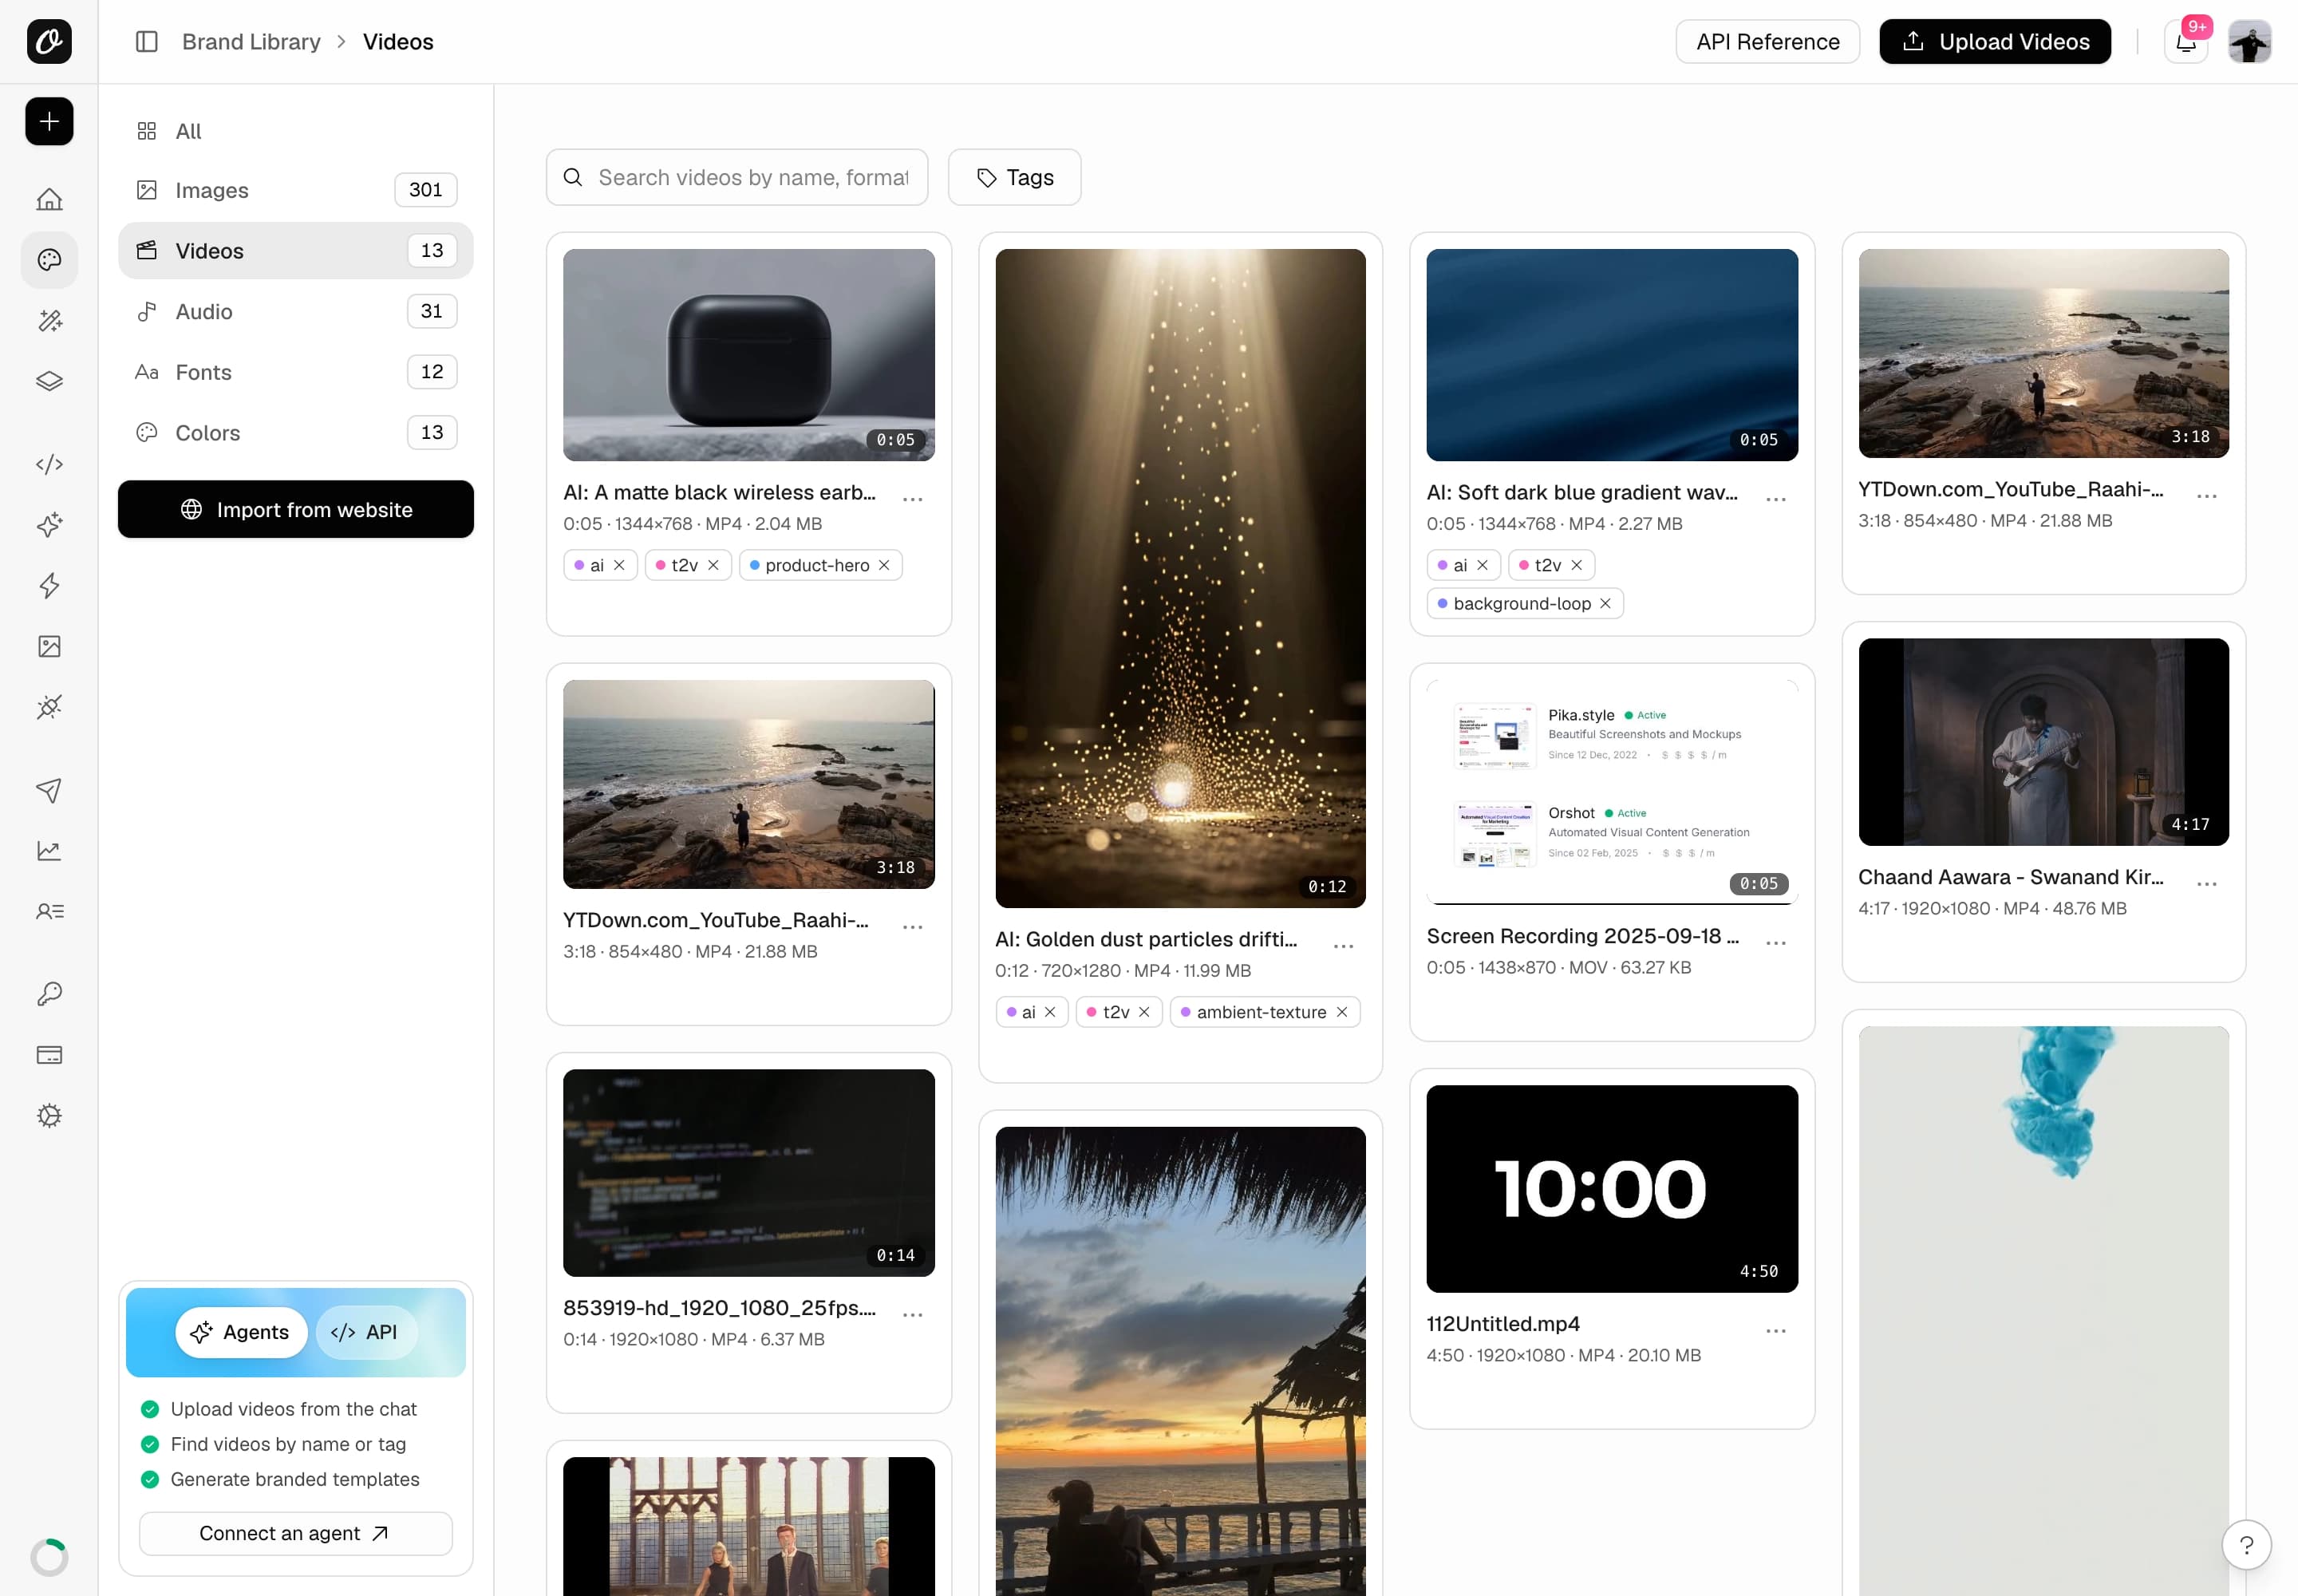Select the Images category
Screen dimensions: 2298x1596
296,190
